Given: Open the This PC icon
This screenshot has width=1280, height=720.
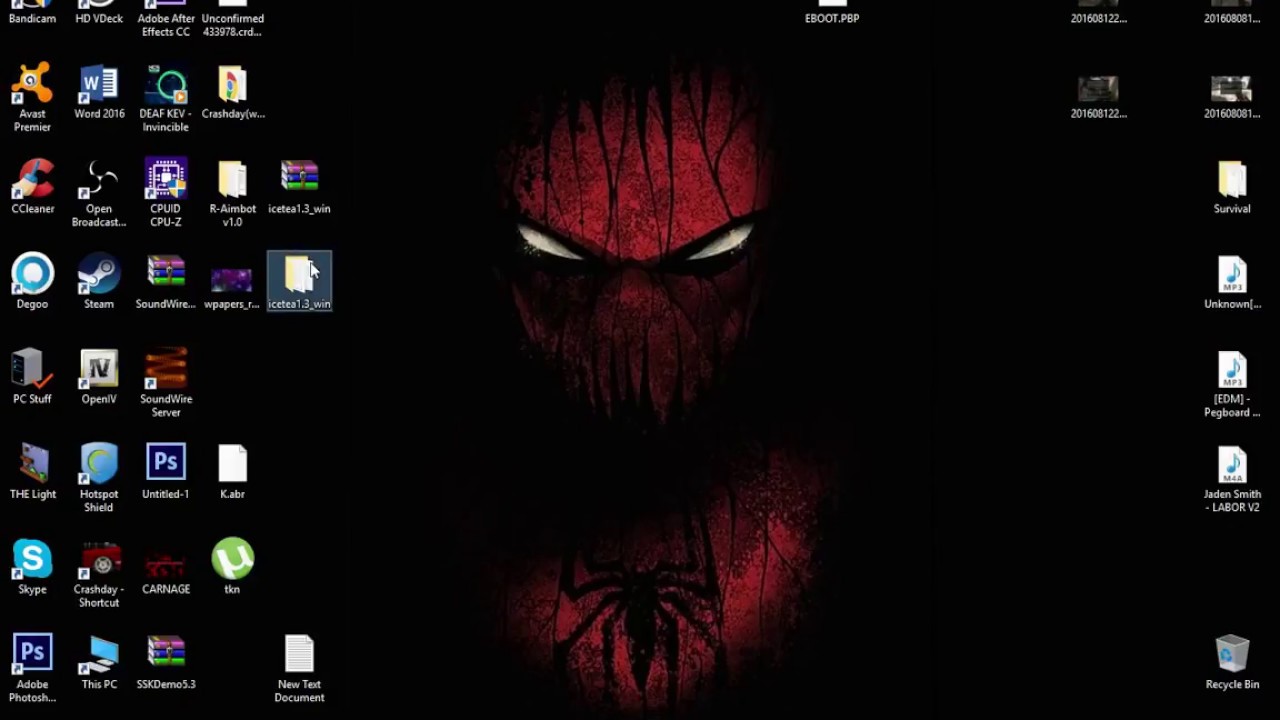Looking at the screenshot, I should 99,662.
